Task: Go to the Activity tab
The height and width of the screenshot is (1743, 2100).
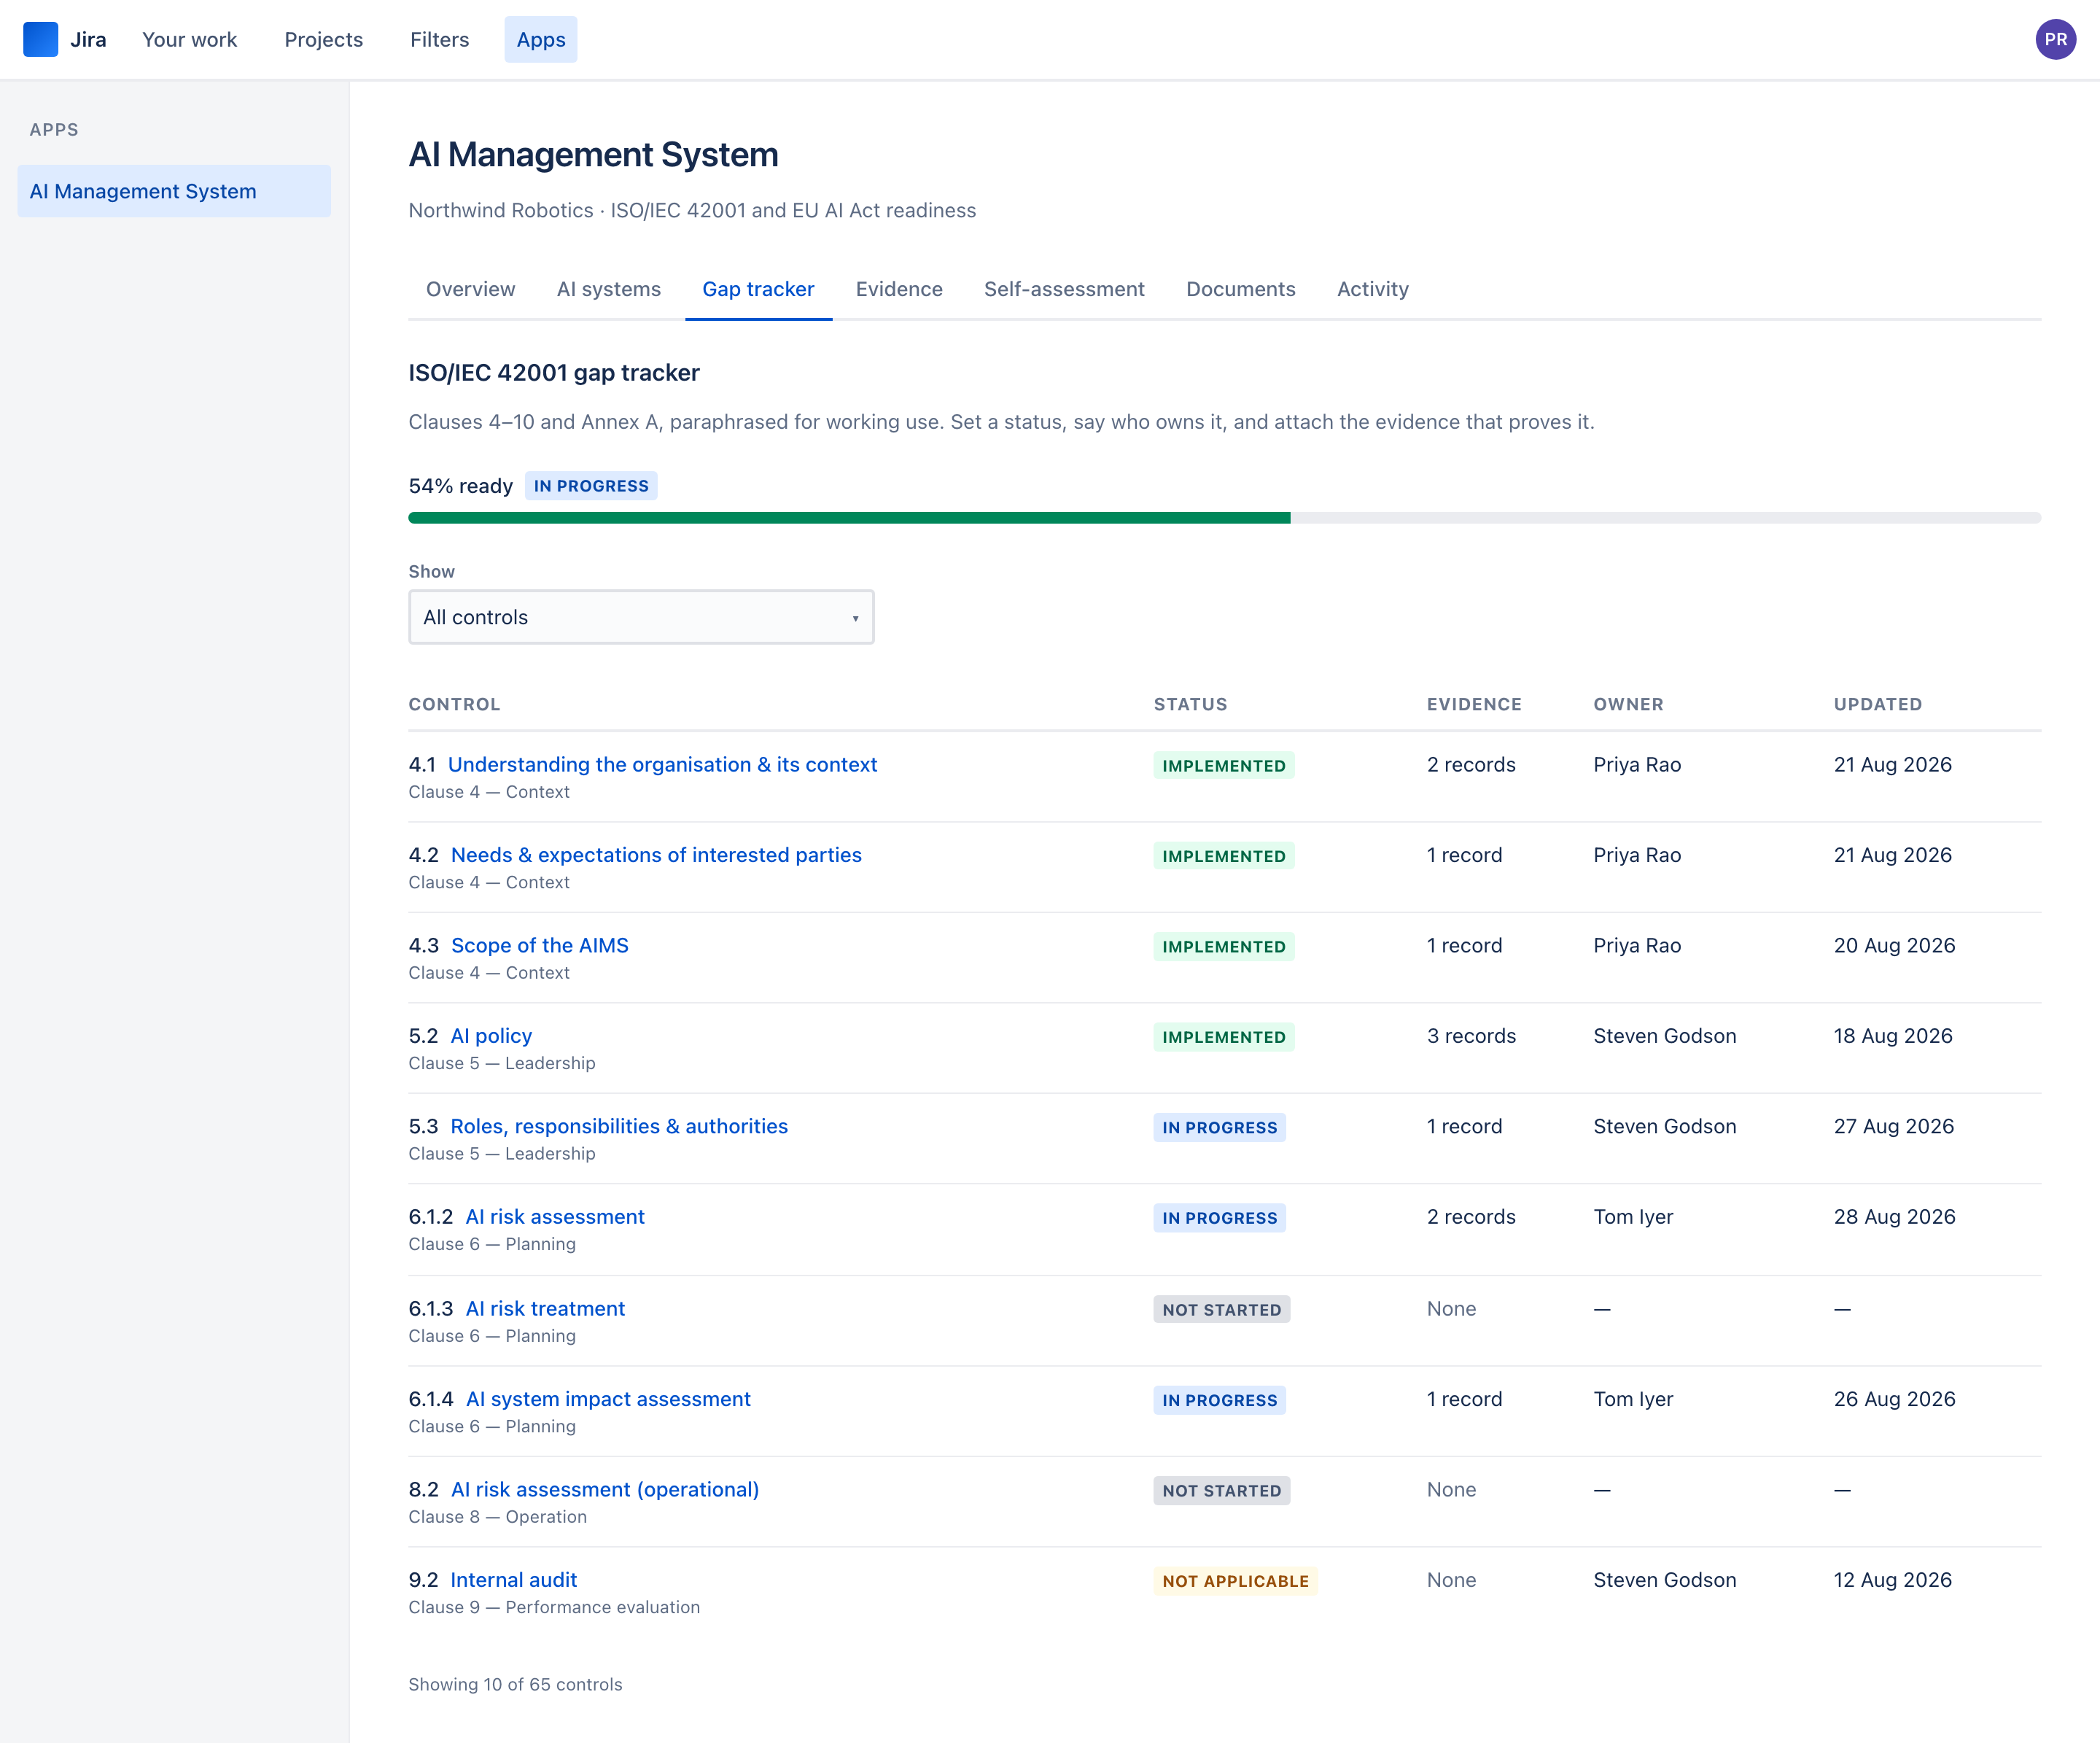Action: pos(1372,289)
